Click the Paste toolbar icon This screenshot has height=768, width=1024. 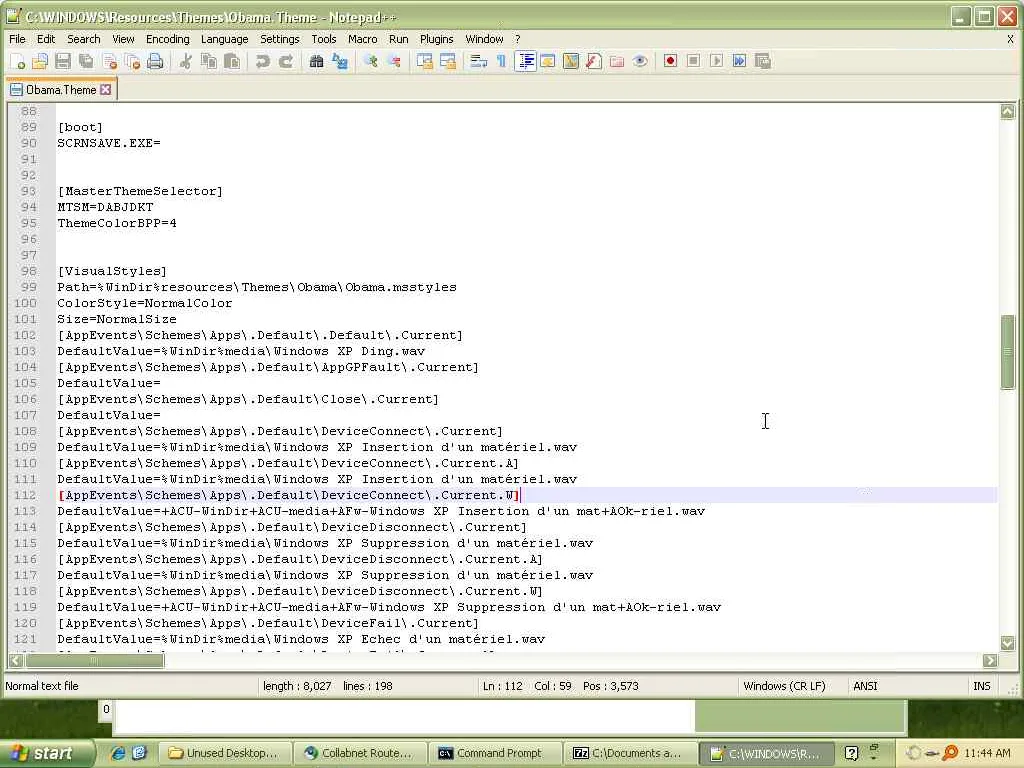231,61
